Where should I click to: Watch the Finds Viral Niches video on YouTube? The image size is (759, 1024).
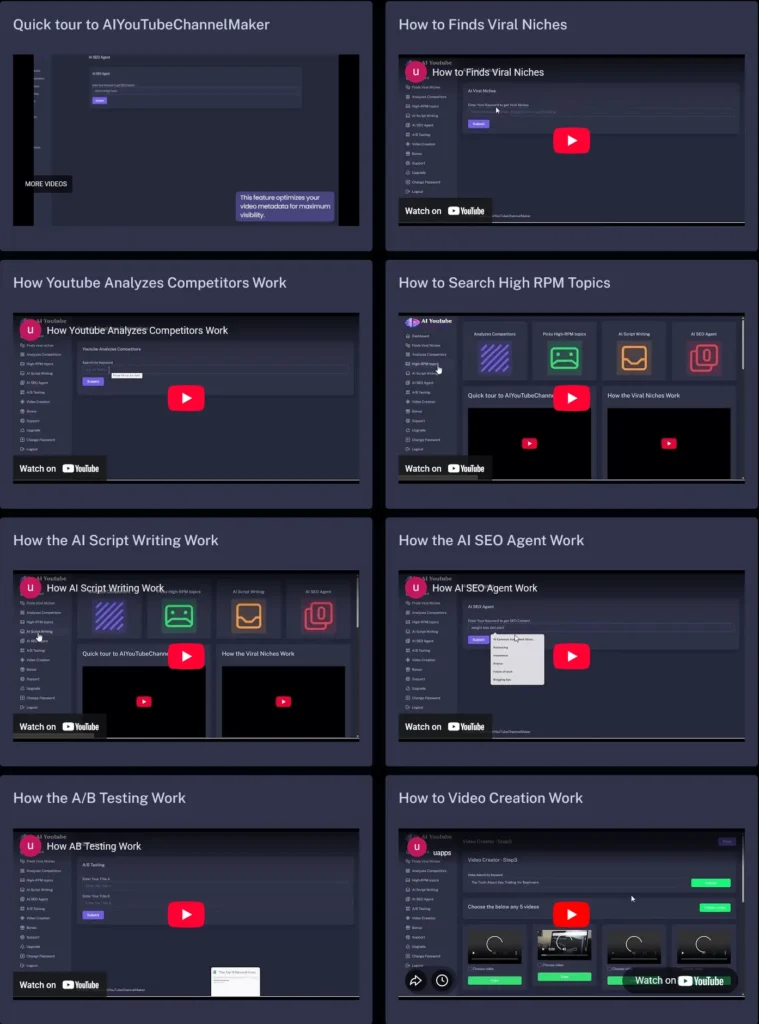pos(445,211)
